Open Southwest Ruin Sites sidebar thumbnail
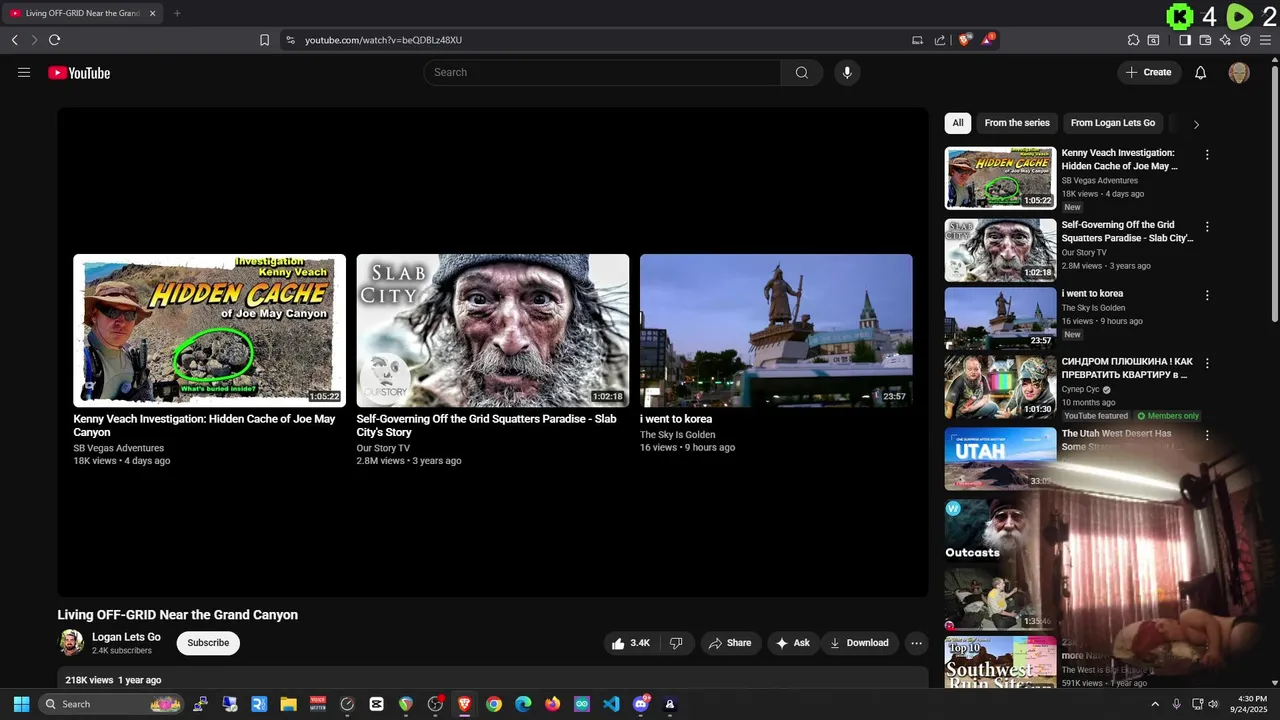Viewport: 1280px width, 720px height. tap(1000, 663)
